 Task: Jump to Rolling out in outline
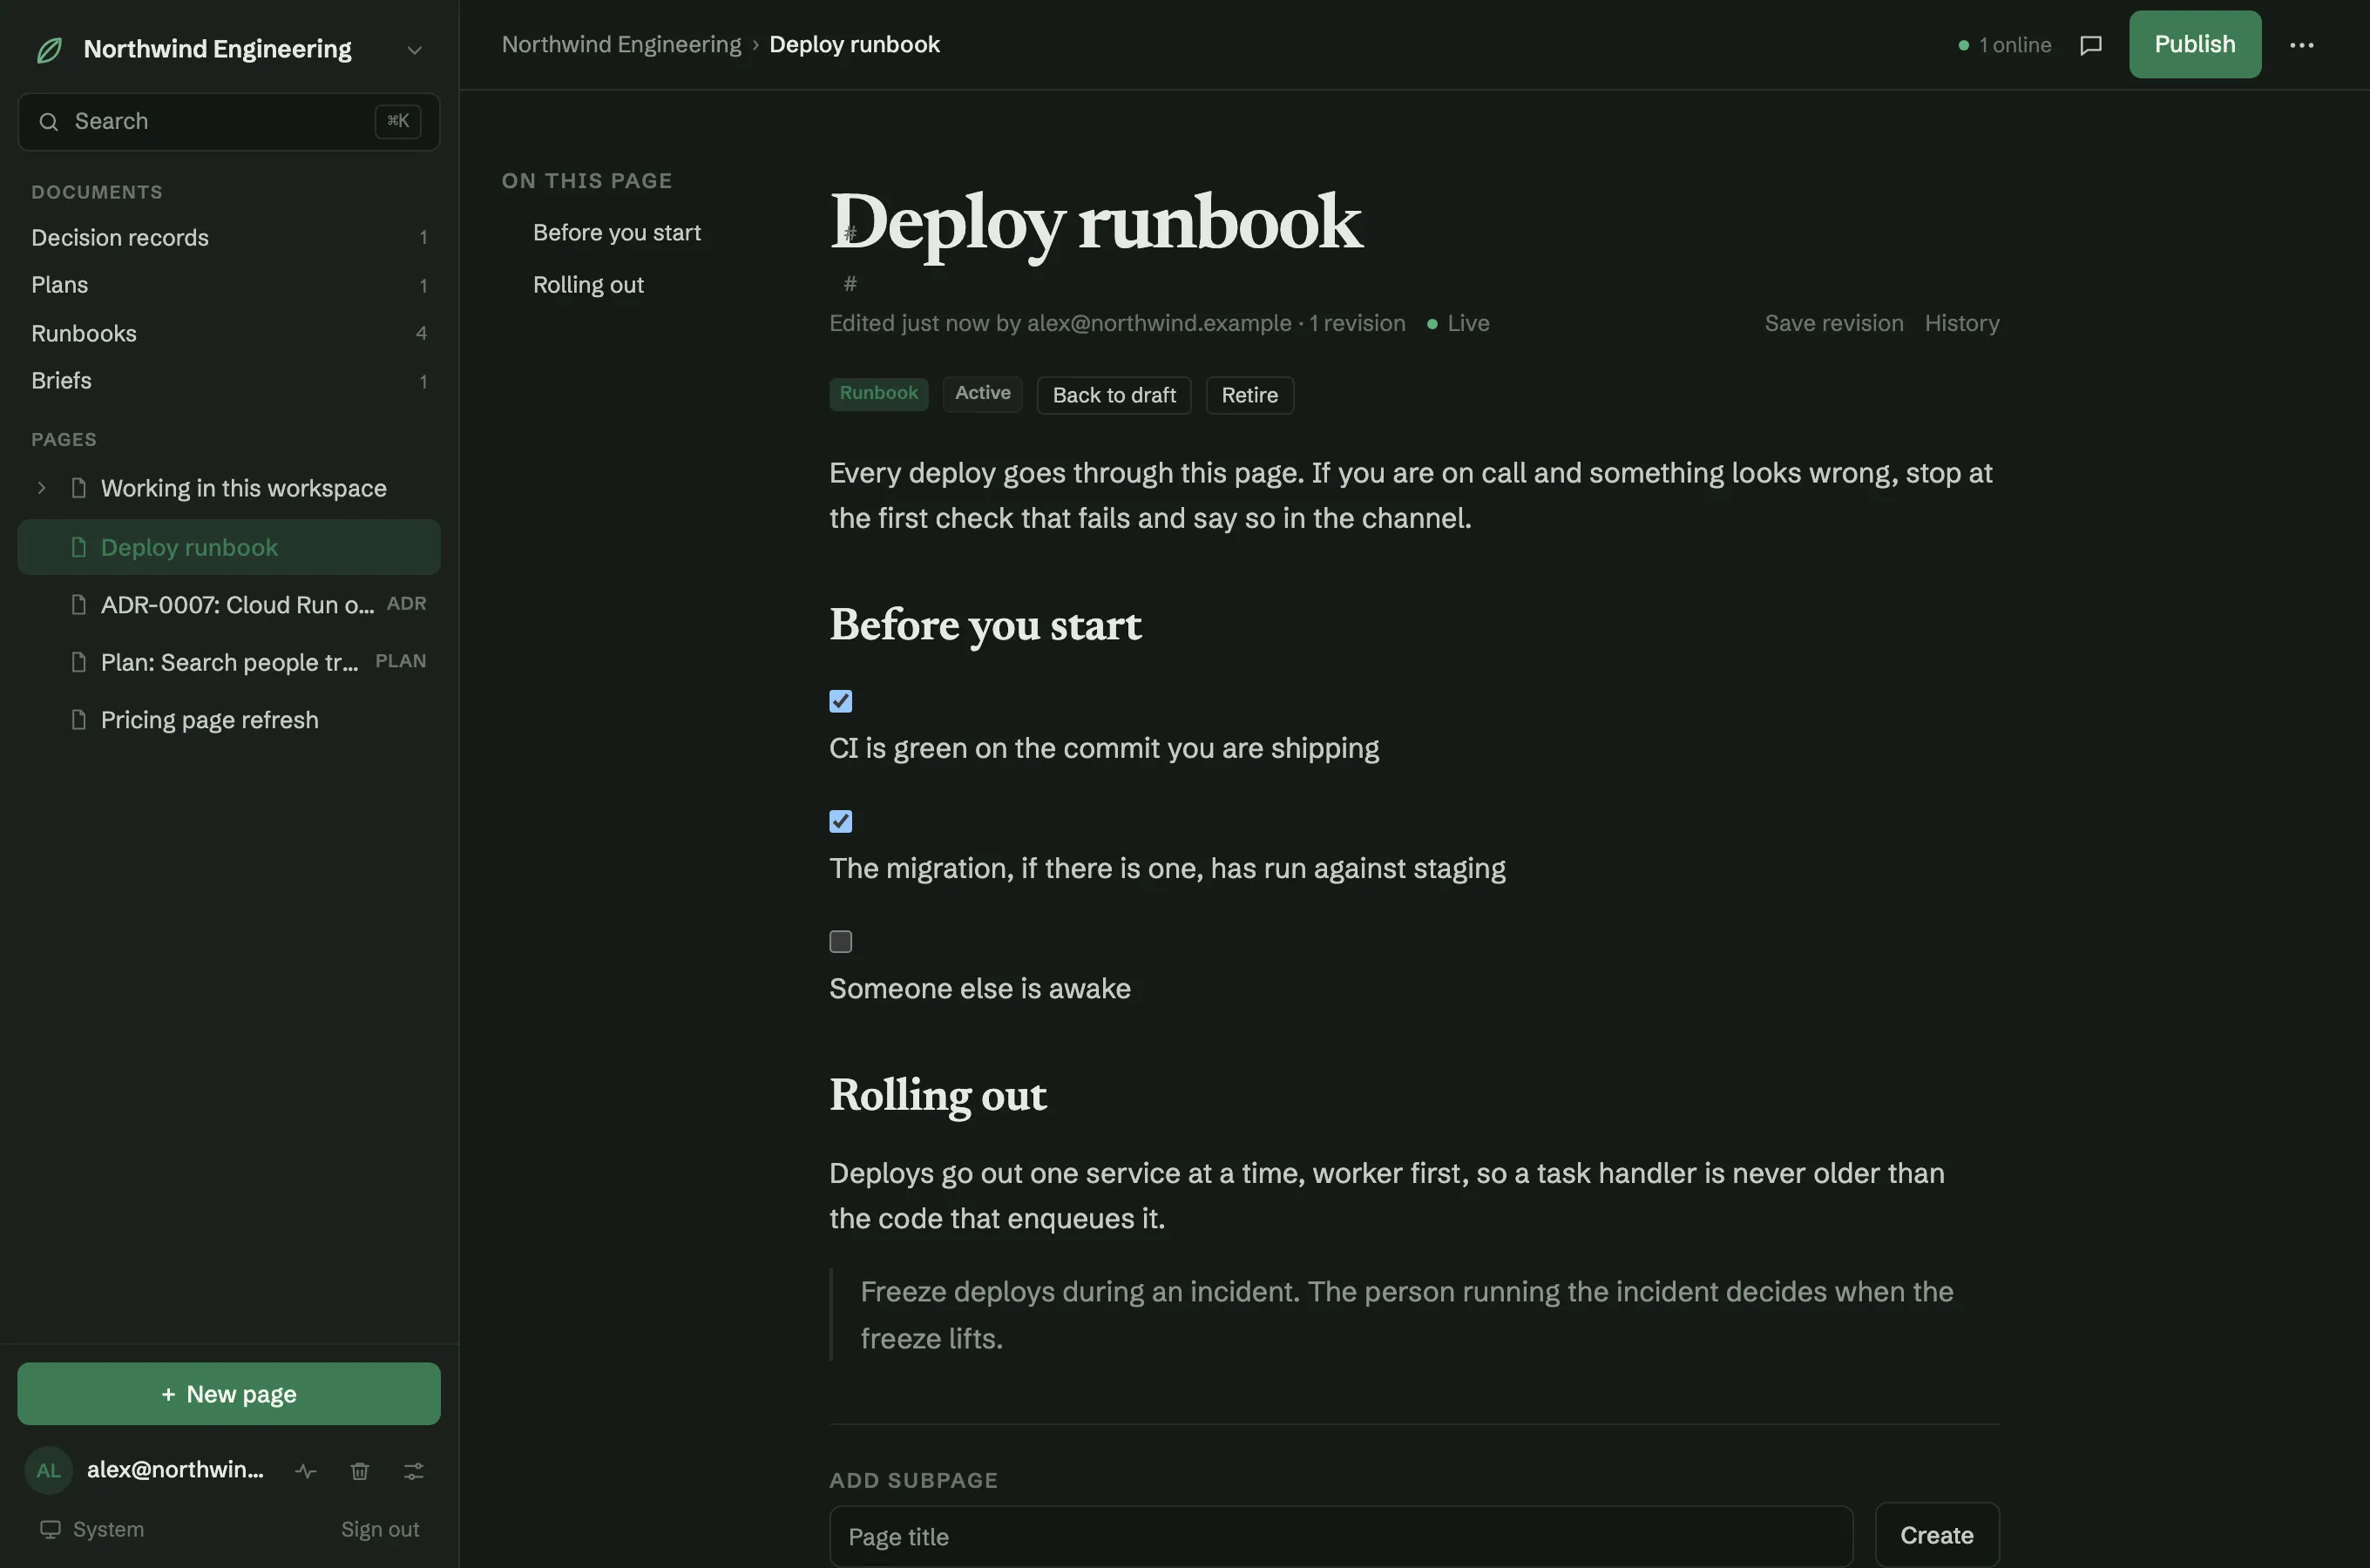click(588, 284)
